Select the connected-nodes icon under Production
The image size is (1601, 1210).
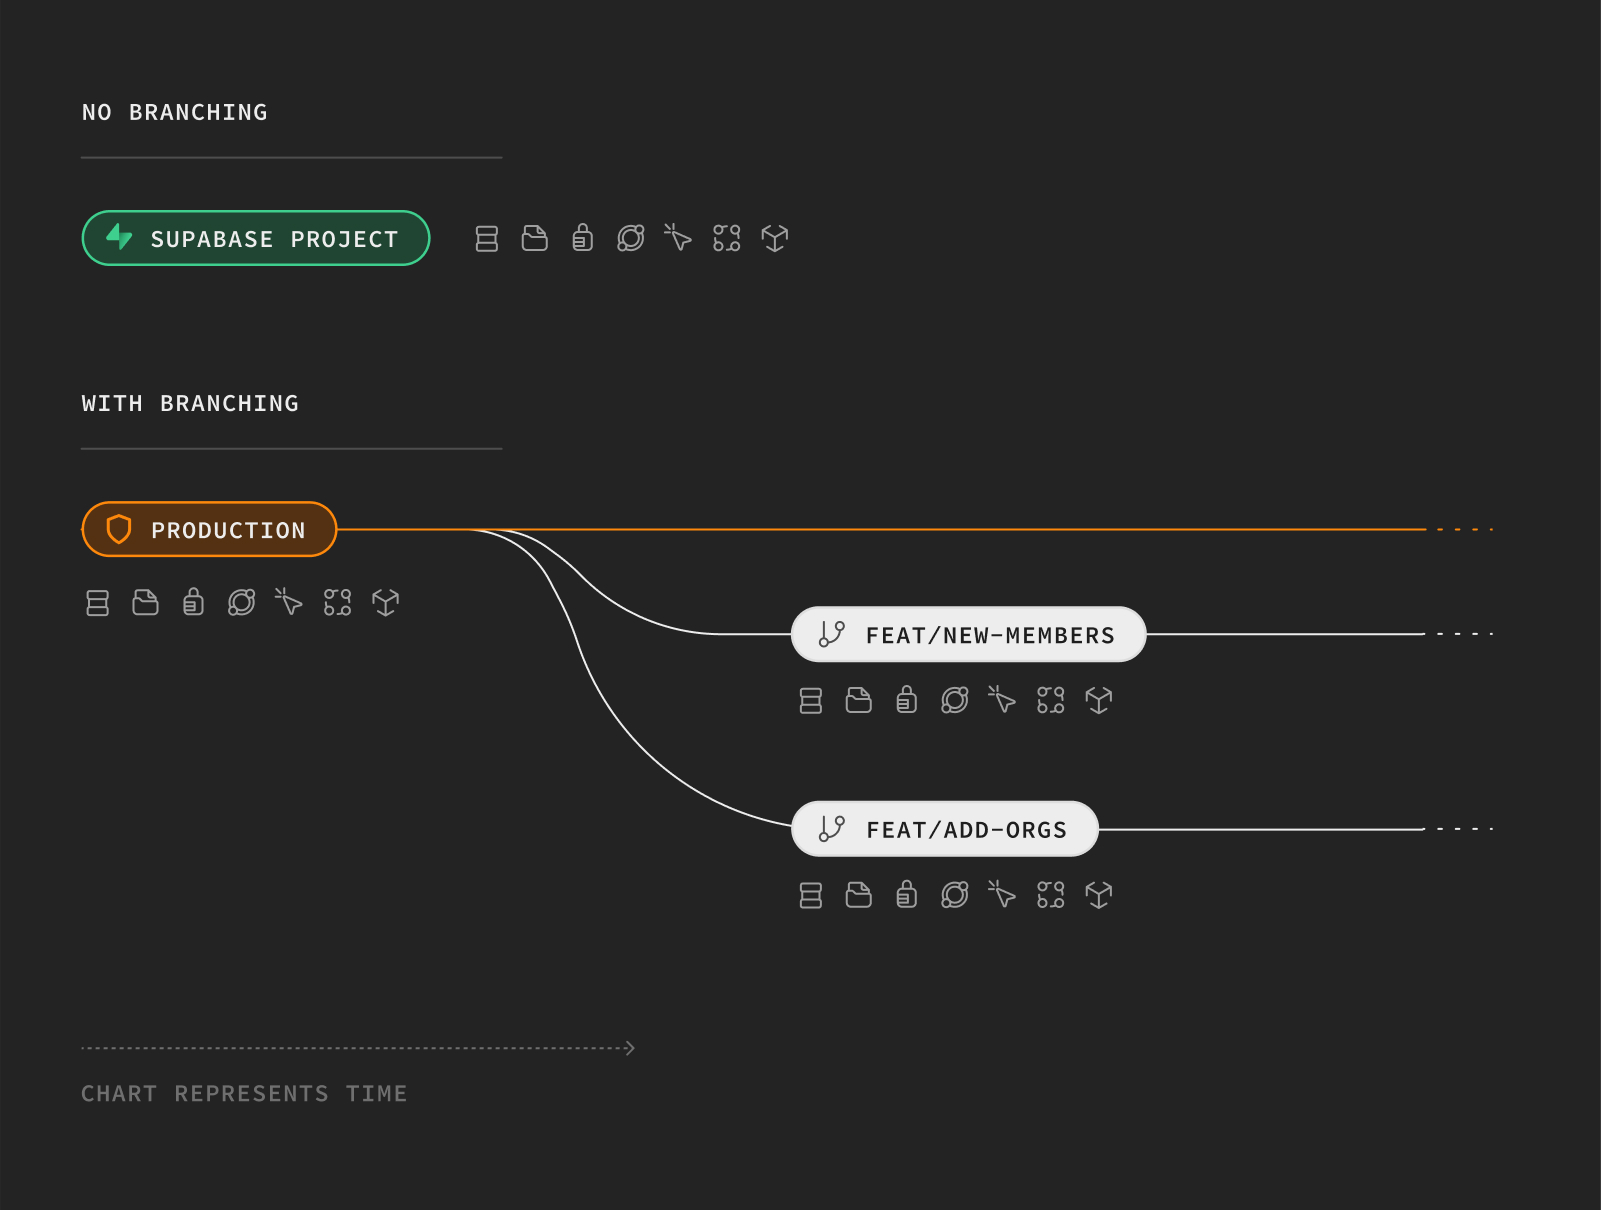tap(338, 602)
